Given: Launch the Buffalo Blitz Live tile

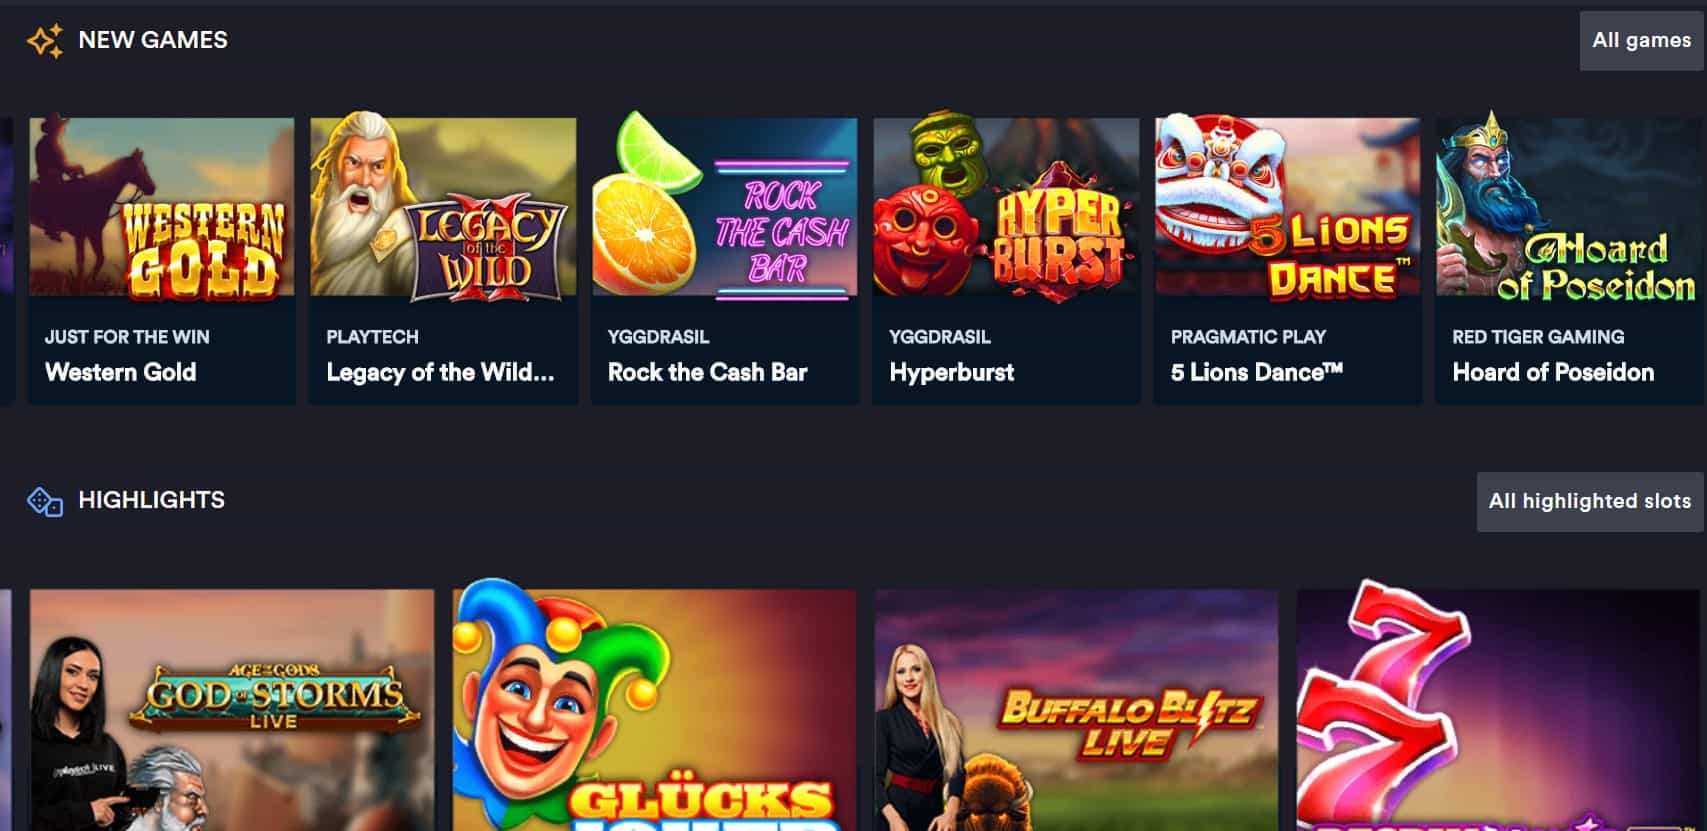Looking at the screenshot, I should (1077, 710).
